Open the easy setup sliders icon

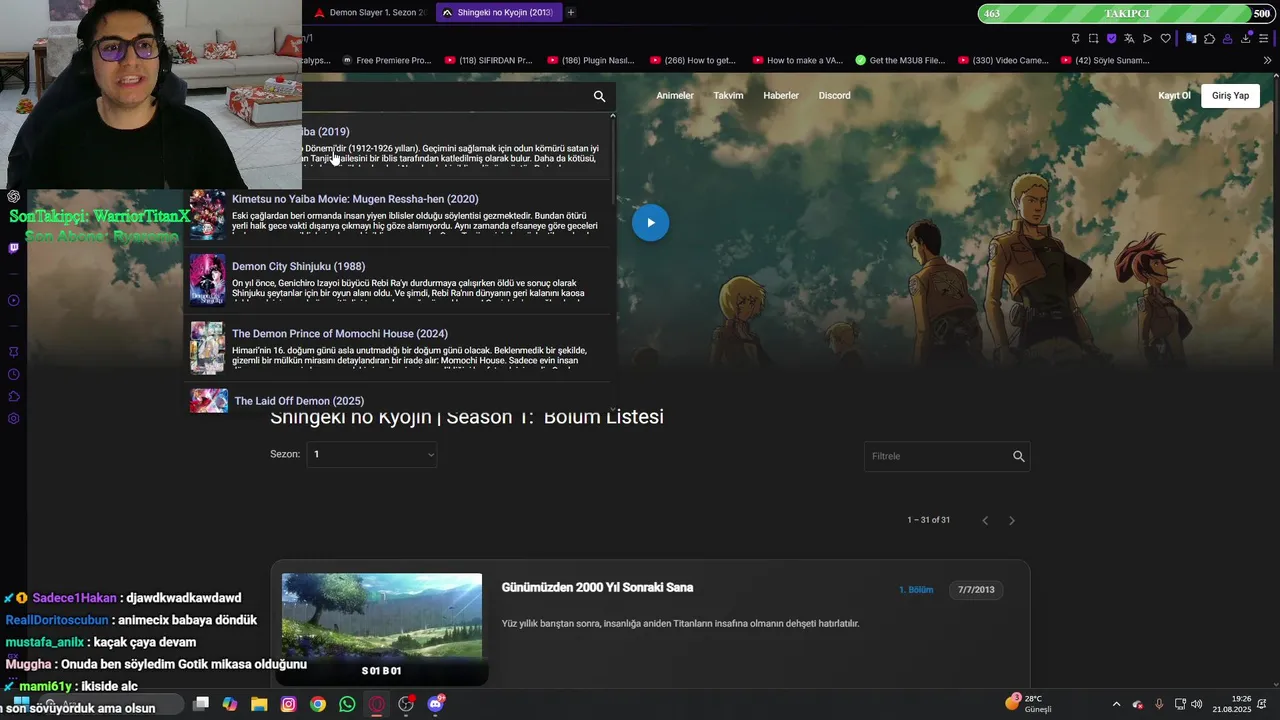[1265, 38]
